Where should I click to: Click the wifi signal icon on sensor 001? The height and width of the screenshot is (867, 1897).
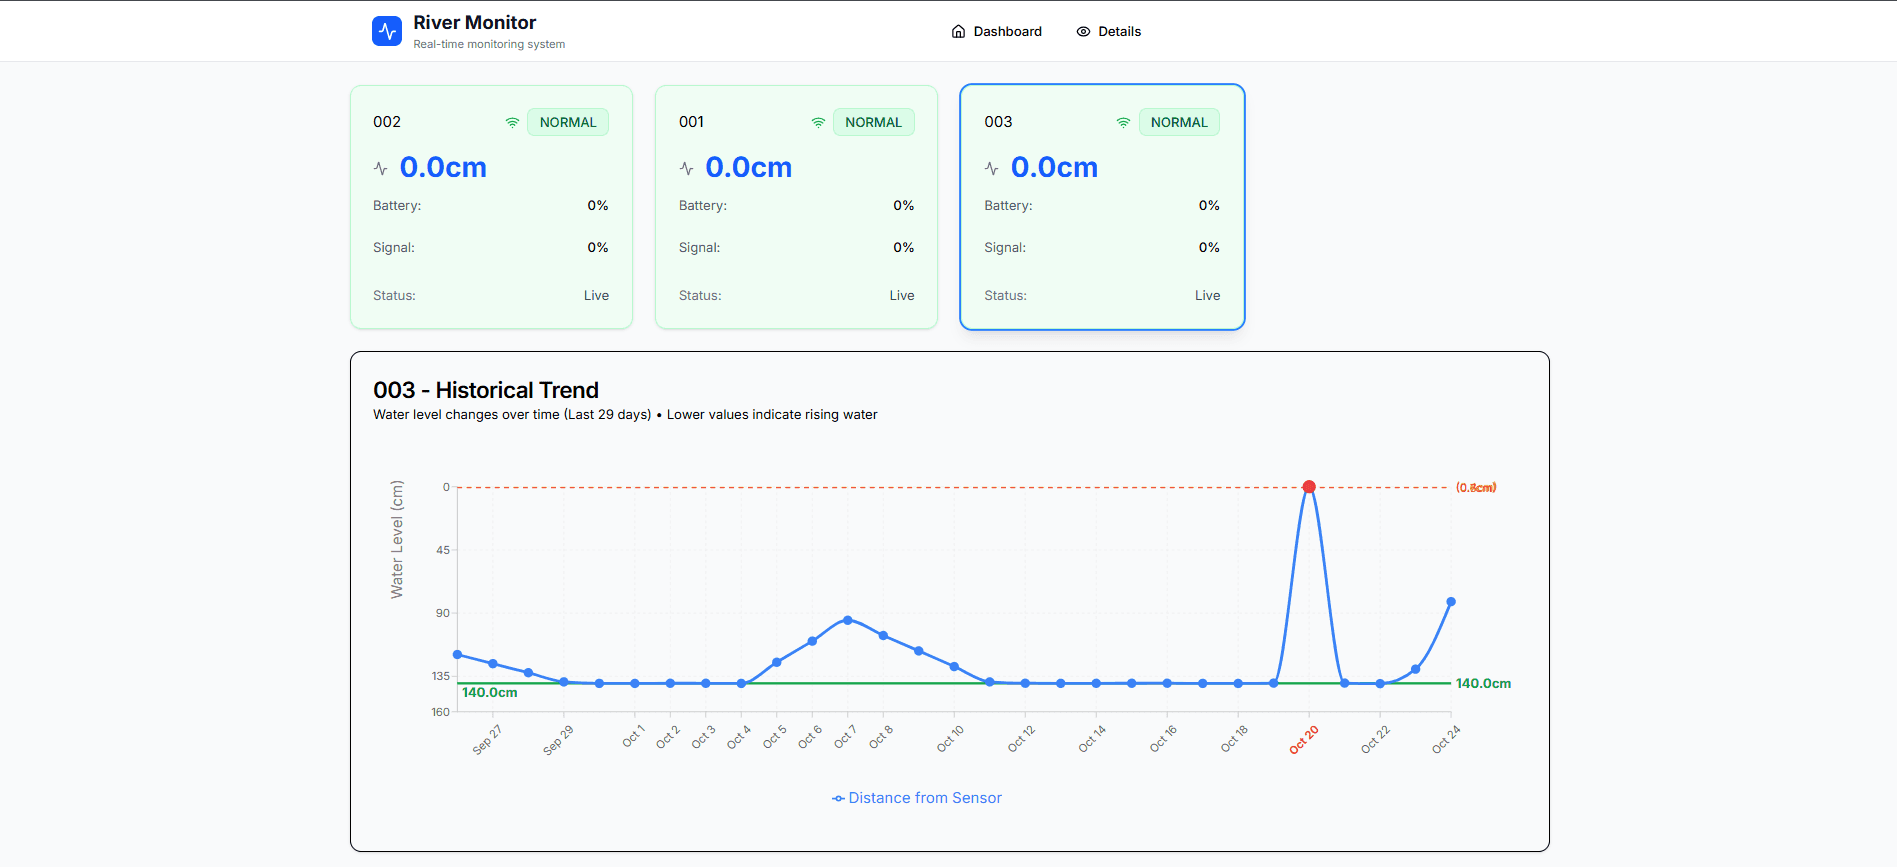(818, 122)
